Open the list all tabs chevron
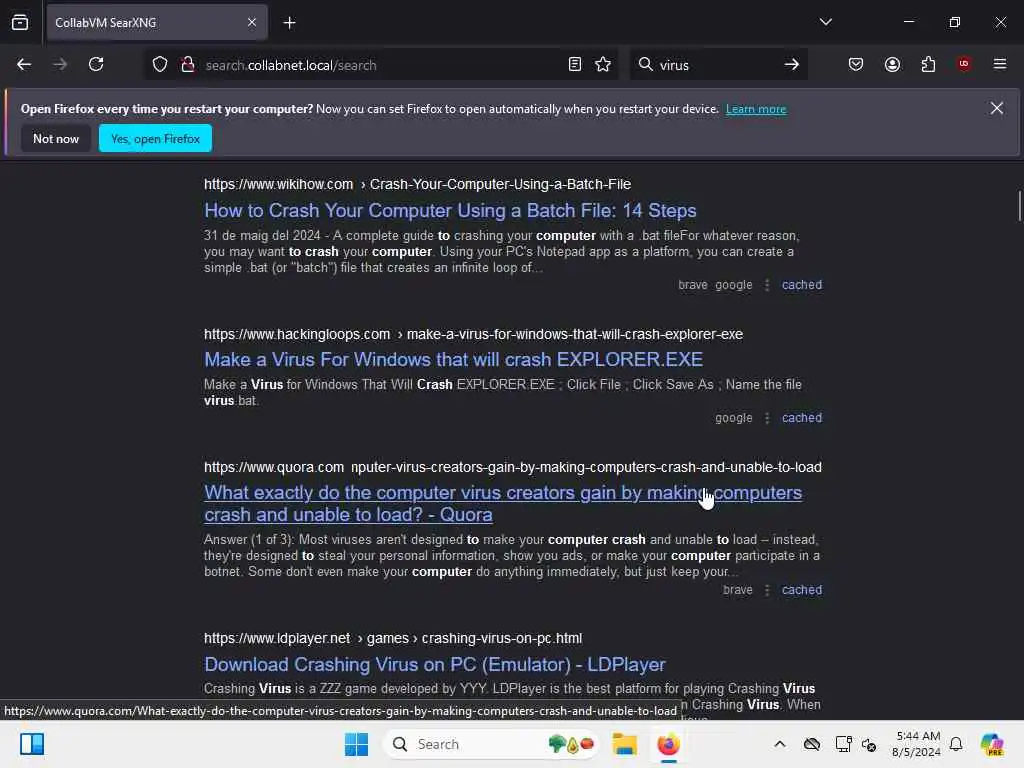Image resolution: width=1024 pixels, height=768 pixels. [825, 22]
